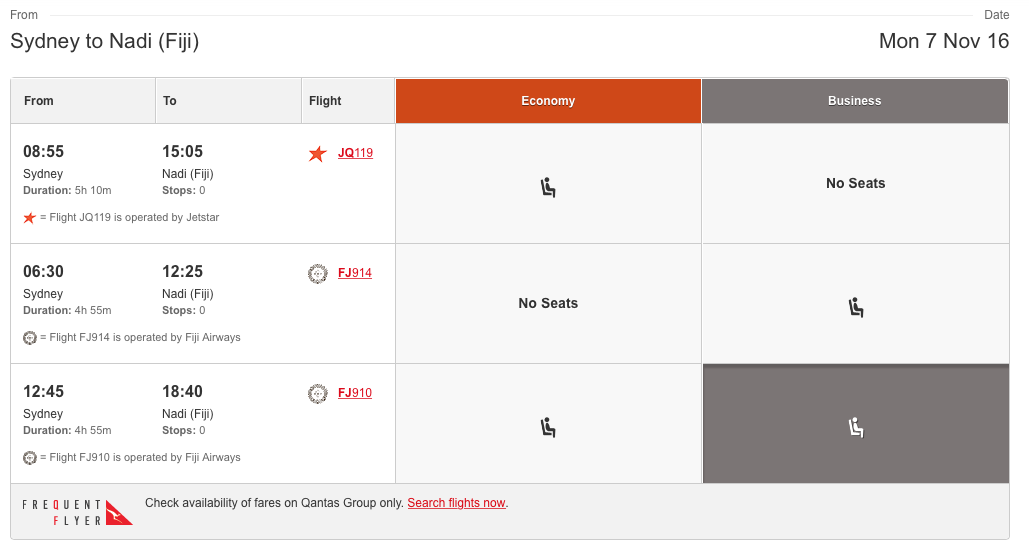The width and height of the screenshot is (1029, 548).
Task: Click Jetstar star icon beside JQ119
Action: [x=318, y=154]
